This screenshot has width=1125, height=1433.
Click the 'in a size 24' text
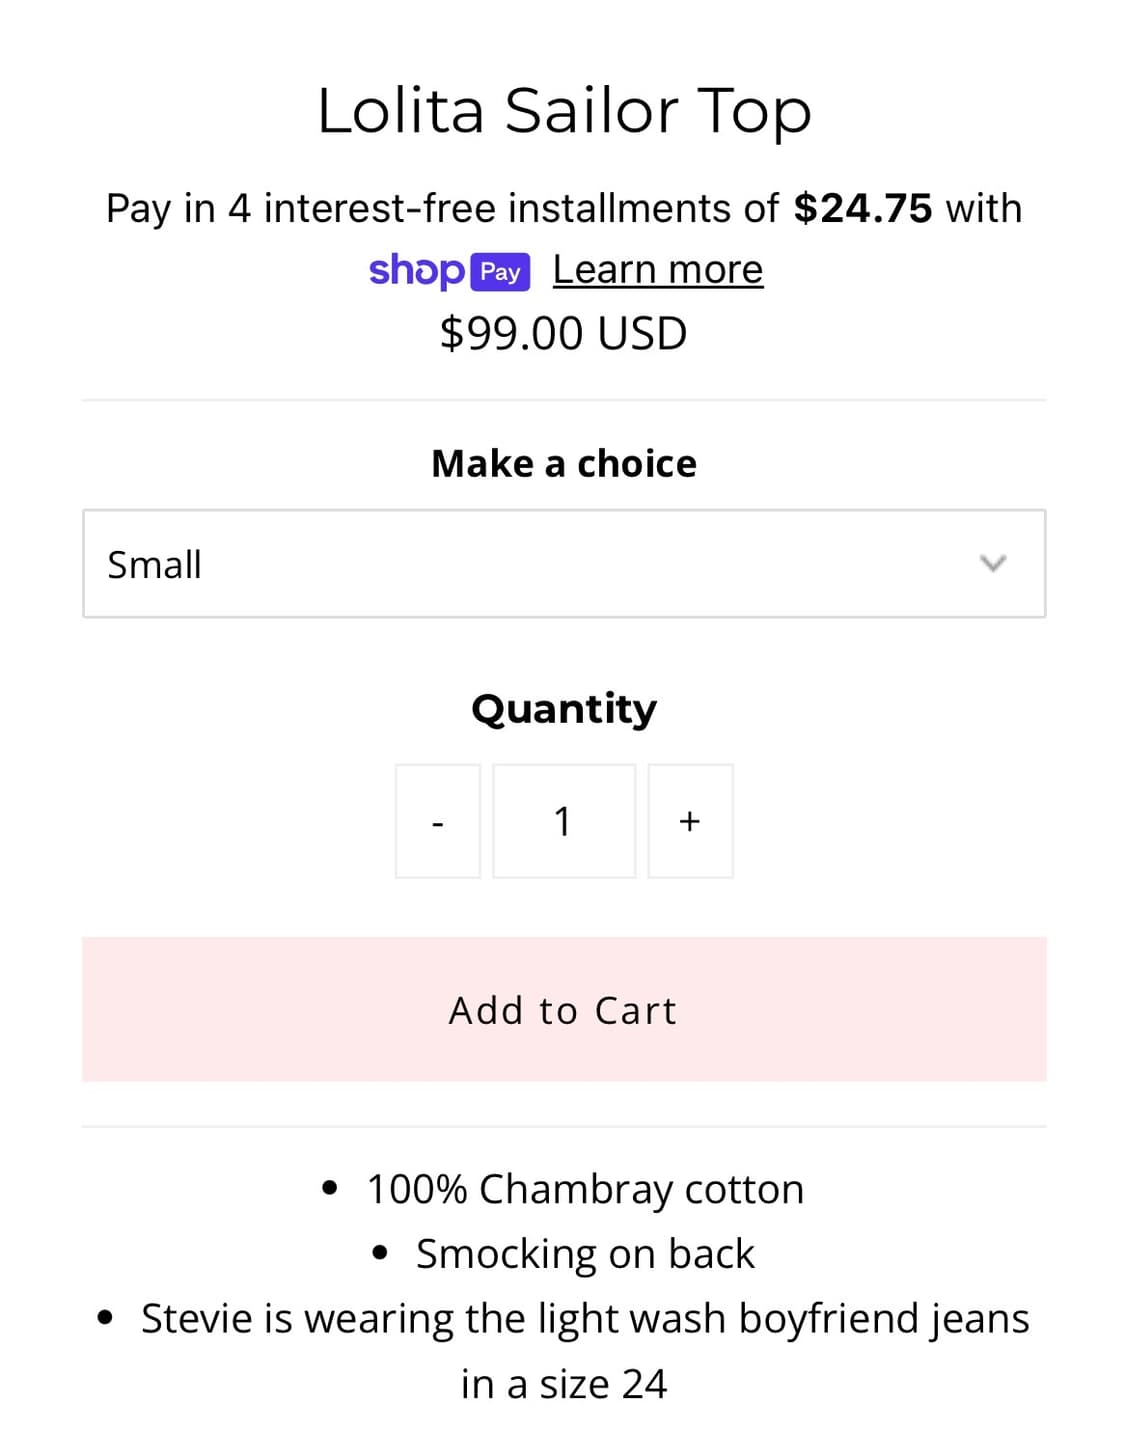pyautogui.click(x=563, y=1384)
